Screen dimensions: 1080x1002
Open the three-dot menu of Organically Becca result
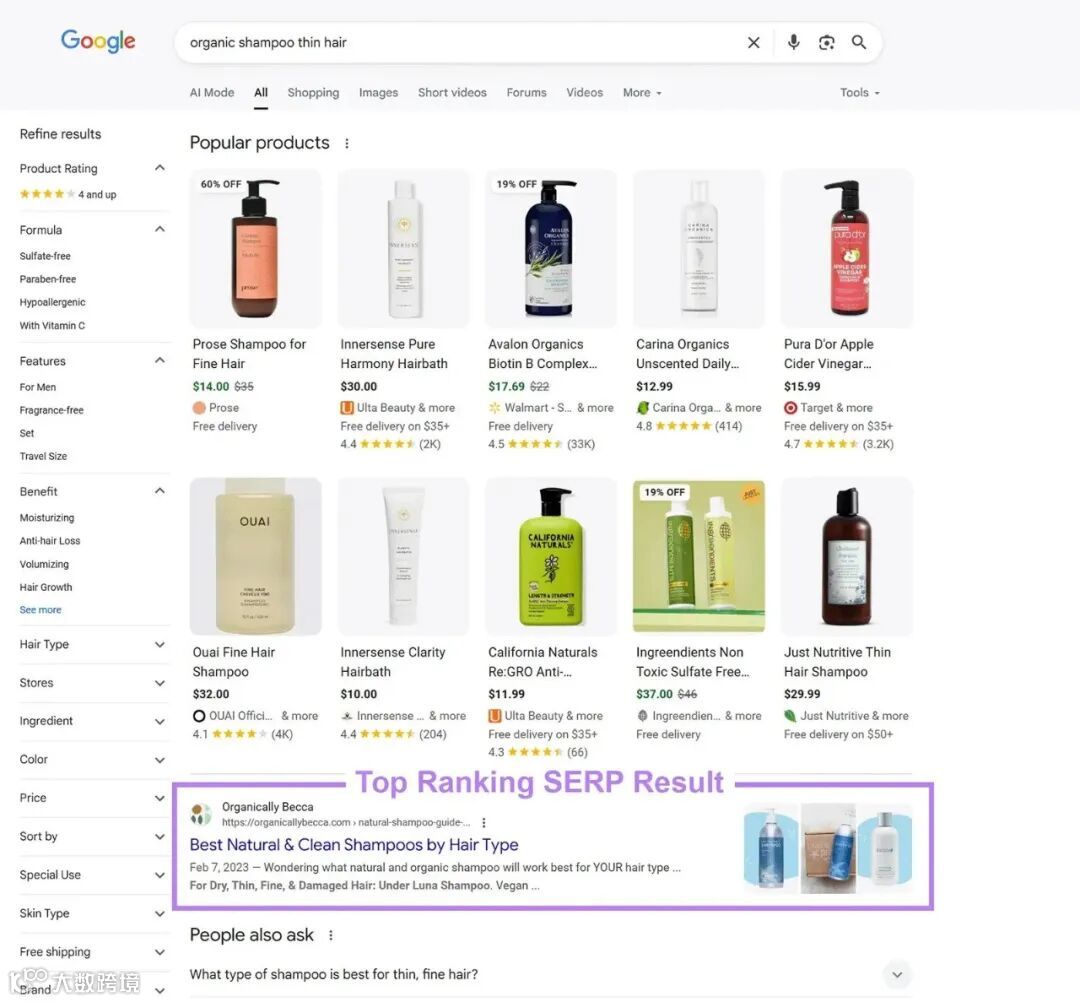(x=484, y=823)
